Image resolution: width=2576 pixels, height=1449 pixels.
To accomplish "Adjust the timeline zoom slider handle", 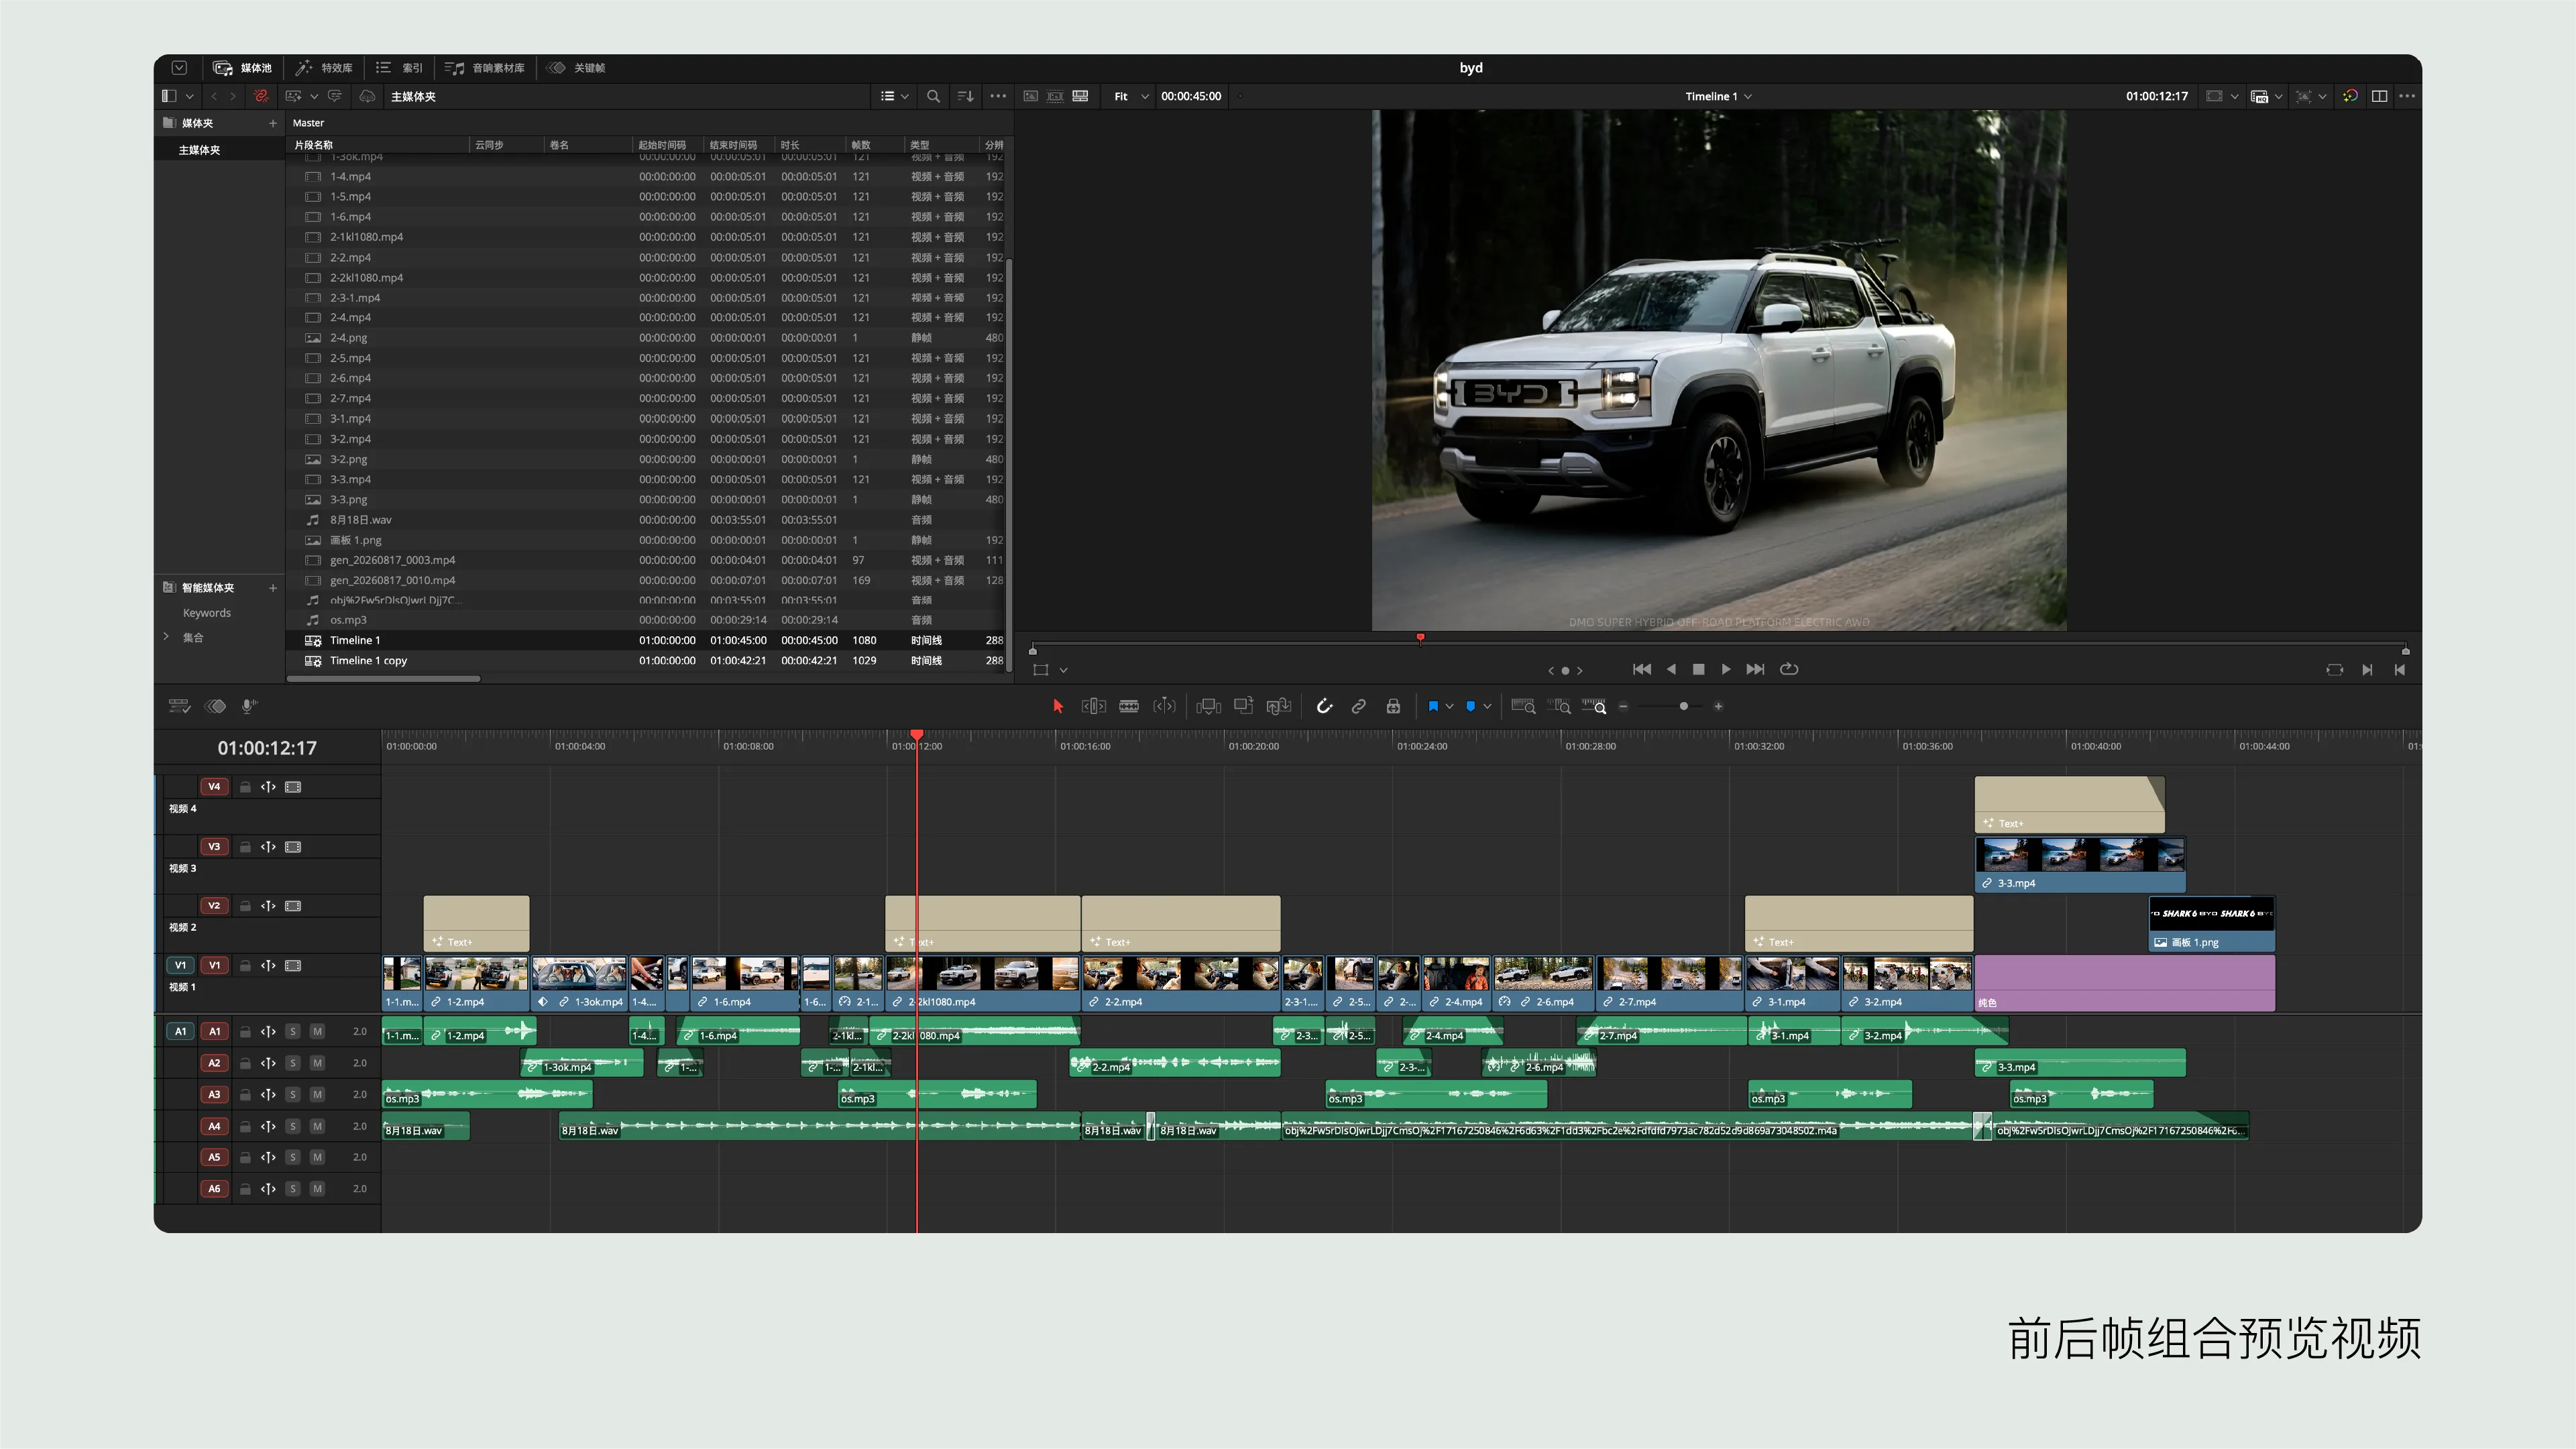I will coord(1684,706).
